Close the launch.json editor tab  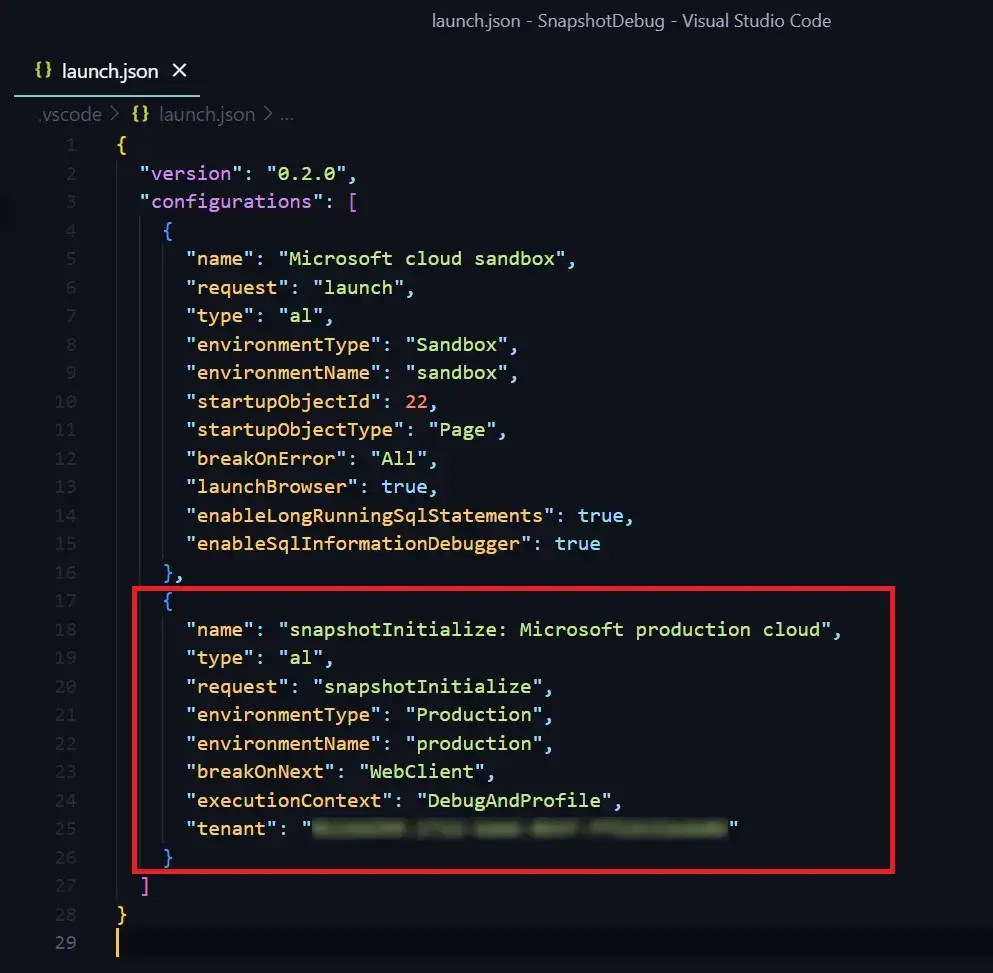(179, 70)
